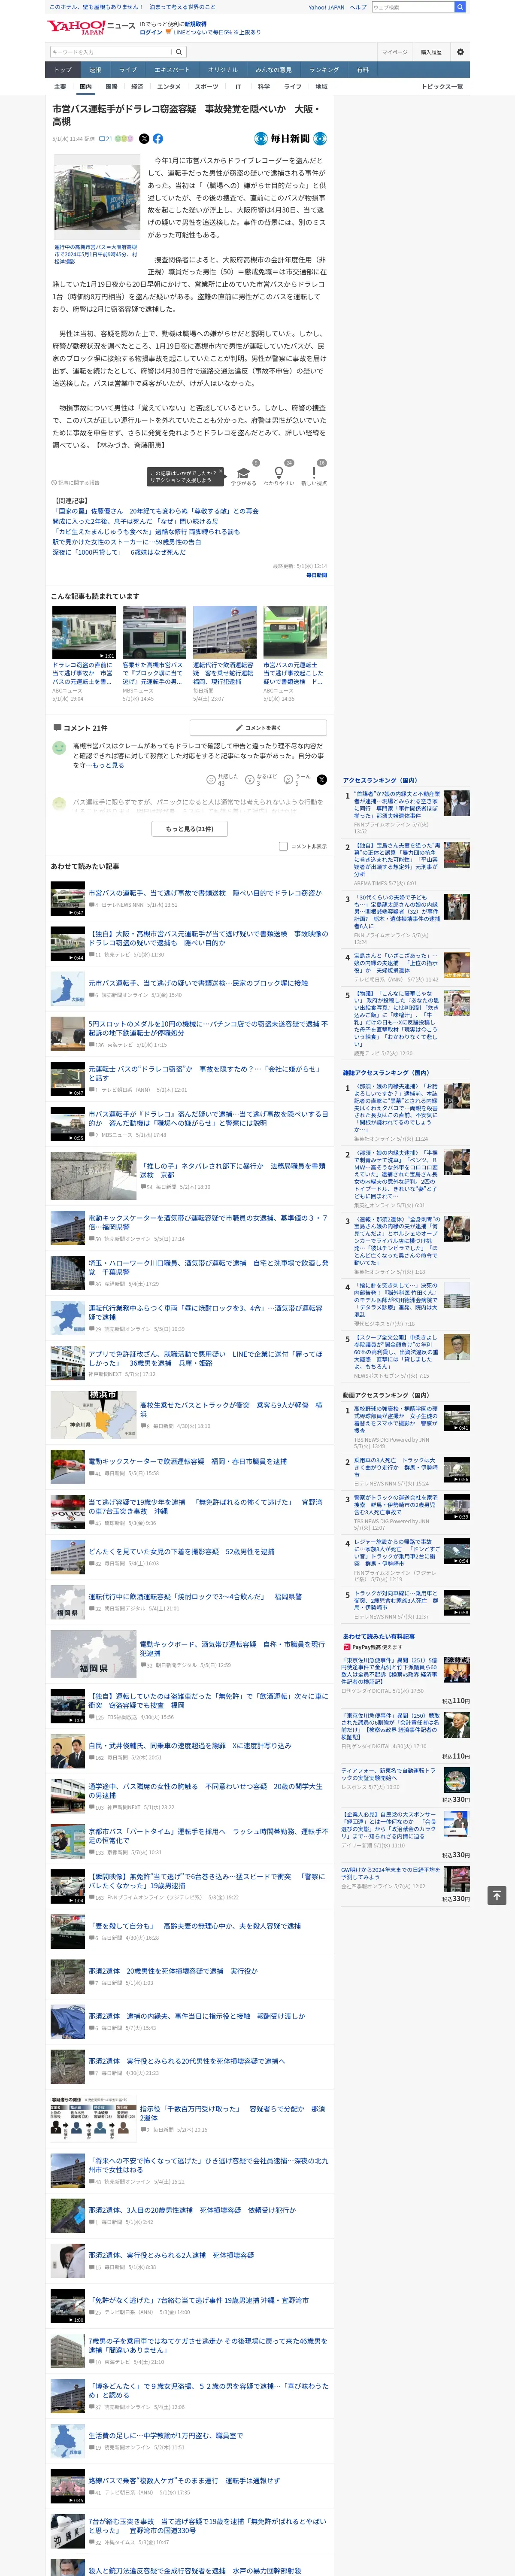
Task: Click 記事に関する報告 report icon link
Action: [76, 483]
